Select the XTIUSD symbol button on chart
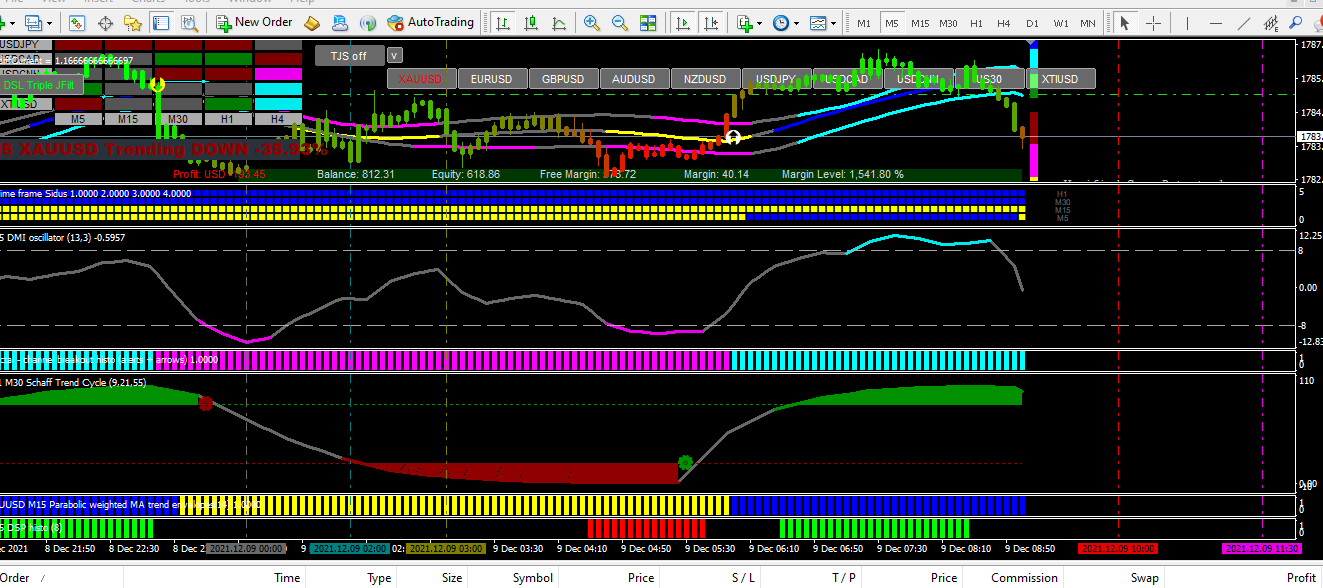This screenshot has width=1323, height=588. click(x=1060, y=79)
